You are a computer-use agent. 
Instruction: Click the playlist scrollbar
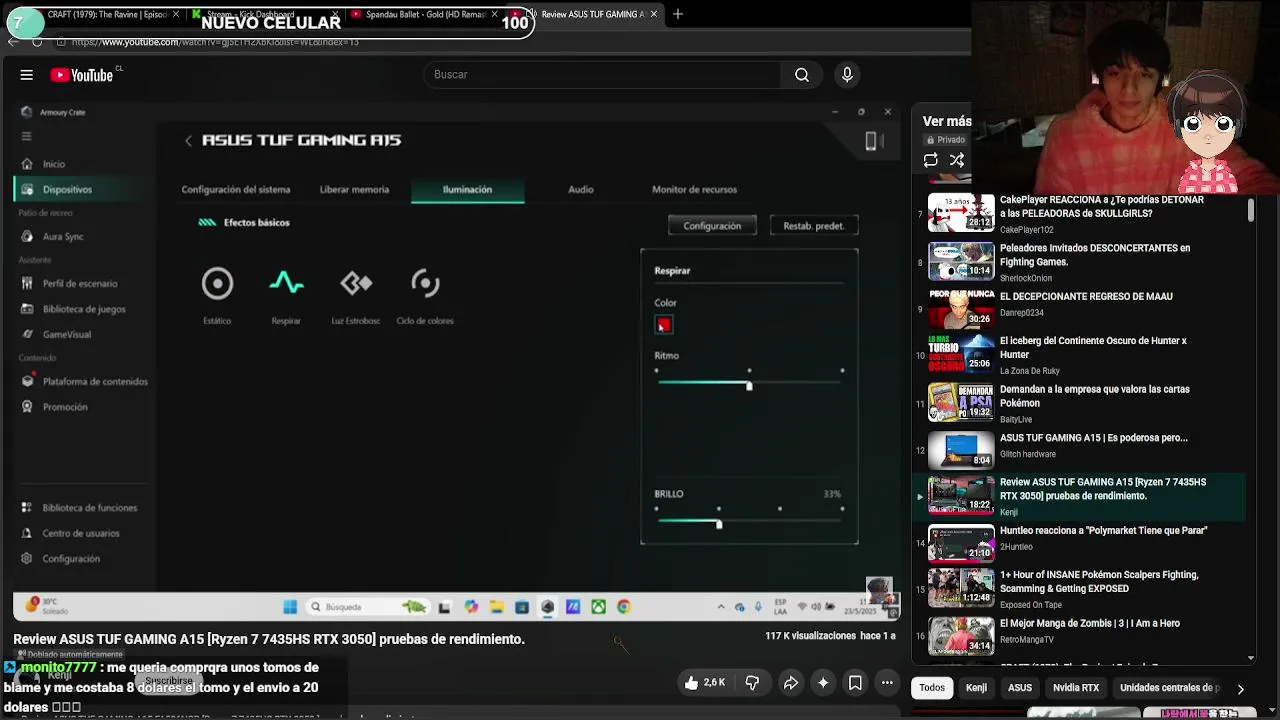point(1251,210)
